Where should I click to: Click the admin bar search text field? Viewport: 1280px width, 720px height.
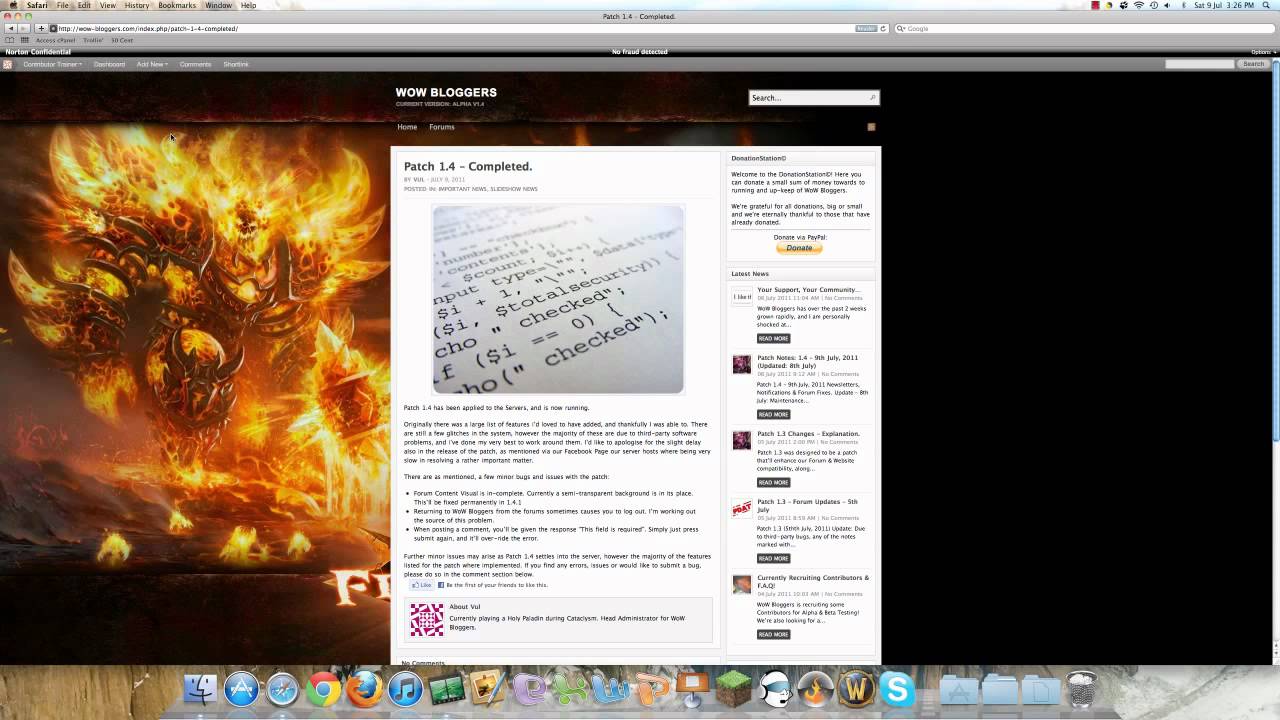1199,64
